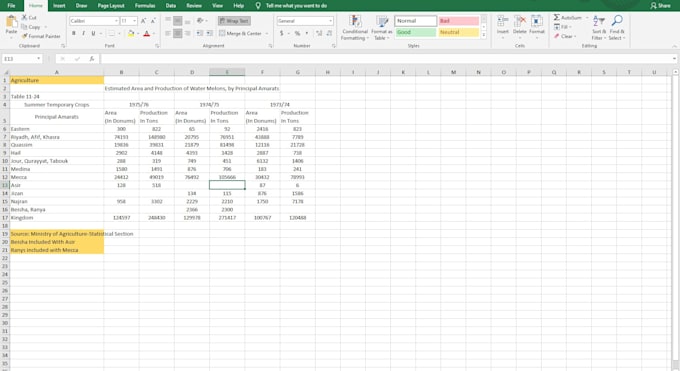Expand the AutoSum dropdown arrow
The width and height of the screenshot is (680, 371).
pyautogui.click(x=587, y=18)
